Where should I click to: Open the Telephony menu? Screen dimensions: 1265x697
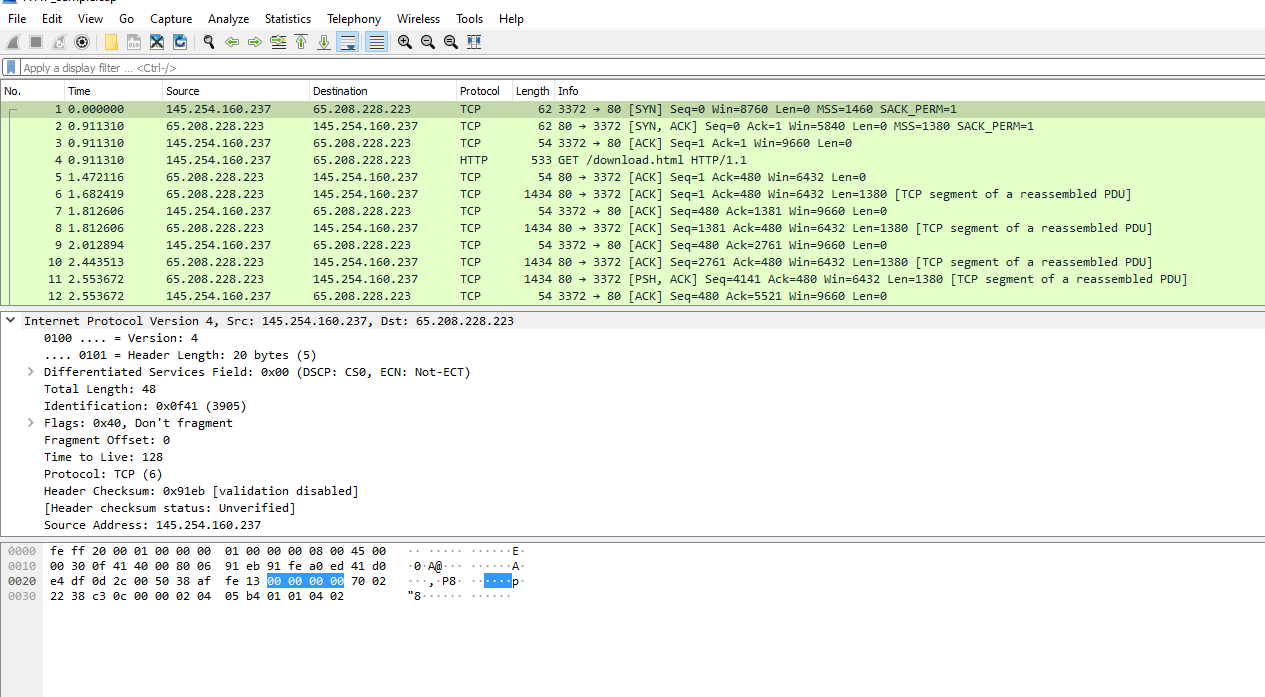354,19
